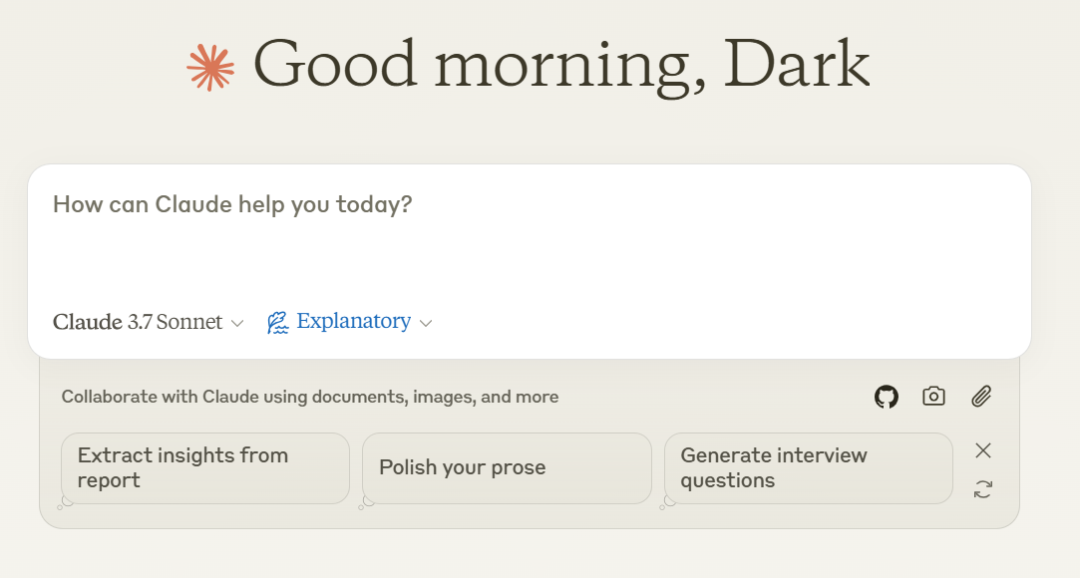Capture a screenshot with the camera icon
Image resolution: width=1080 pixels, height=578 pixels.
tap(933, 397)
